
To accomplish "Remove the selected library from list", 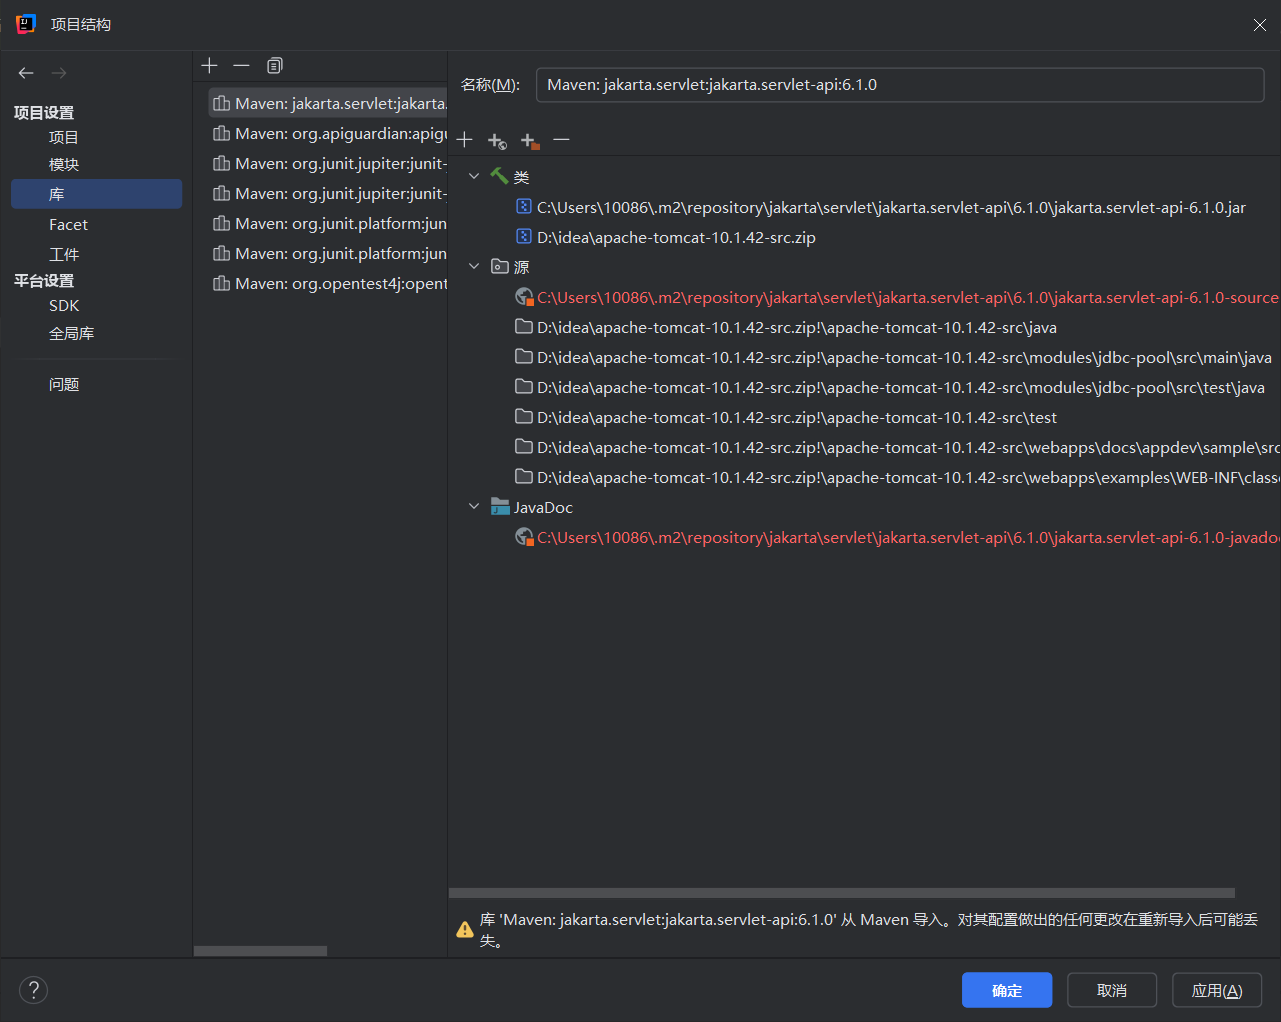I will point(241,66).
